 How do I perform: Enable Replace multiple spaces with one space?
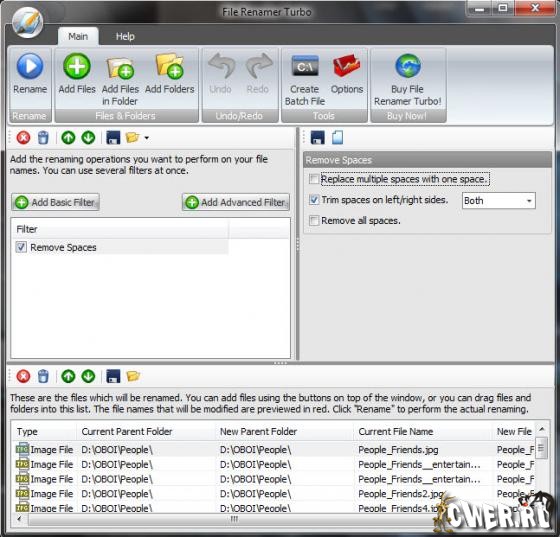tap(314, 179)
